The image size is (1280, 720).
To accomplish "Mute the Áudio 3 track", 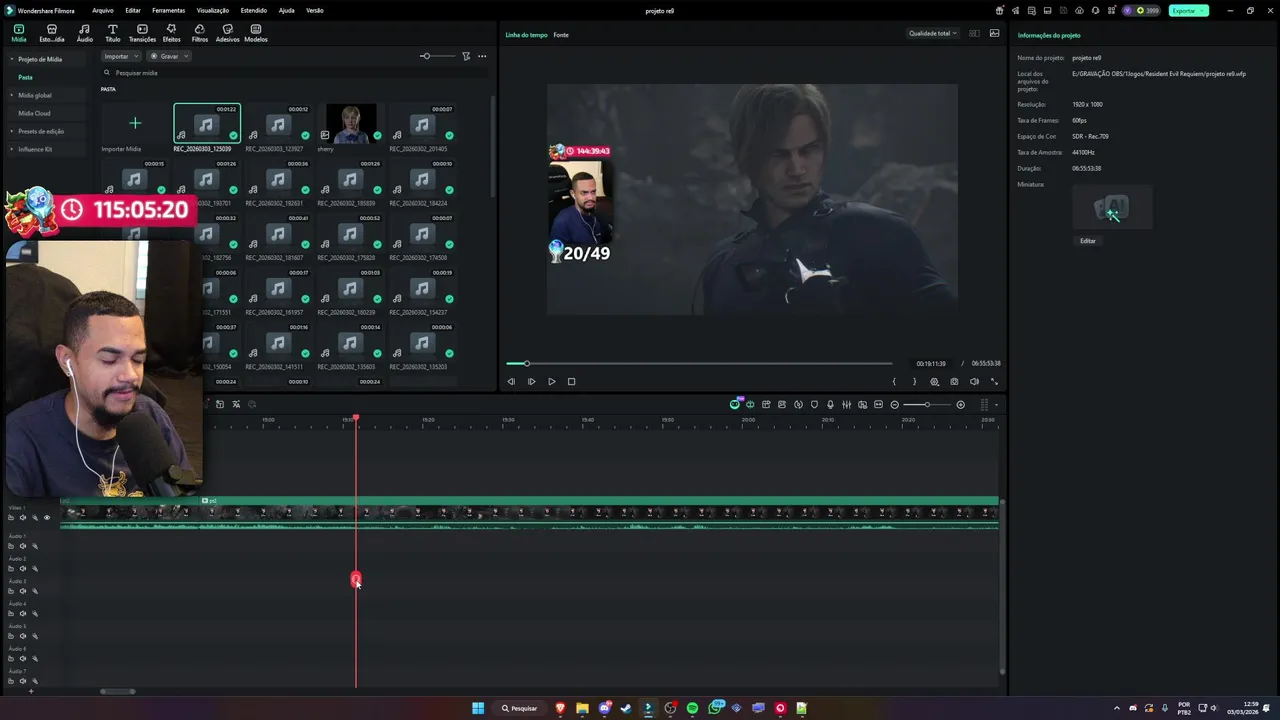I will point(23,591).
